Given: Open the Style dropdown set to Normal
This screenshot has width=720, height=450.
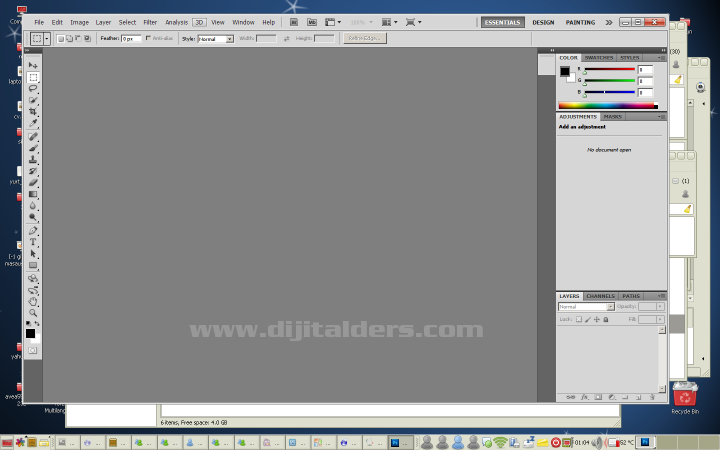Looking at the screenshot, I should tap(216, 39).
